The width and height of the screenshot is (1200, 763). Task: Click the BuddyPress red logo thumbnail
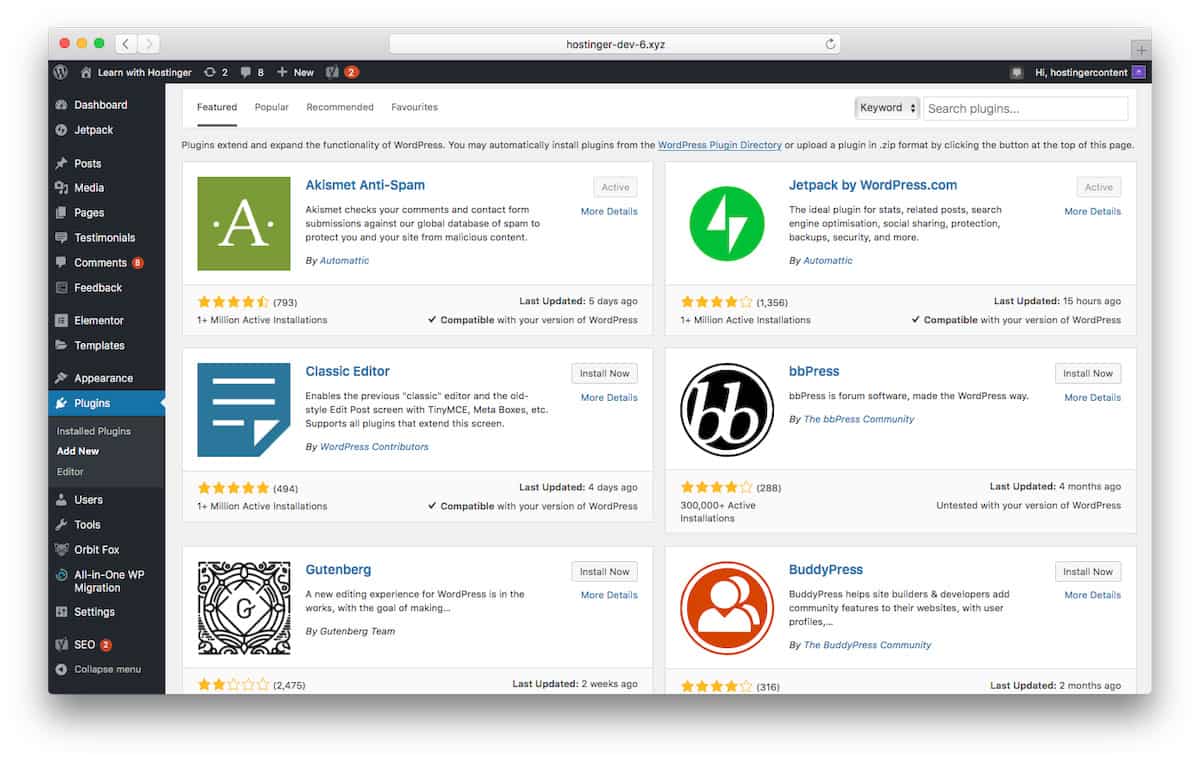pos(727,608)
